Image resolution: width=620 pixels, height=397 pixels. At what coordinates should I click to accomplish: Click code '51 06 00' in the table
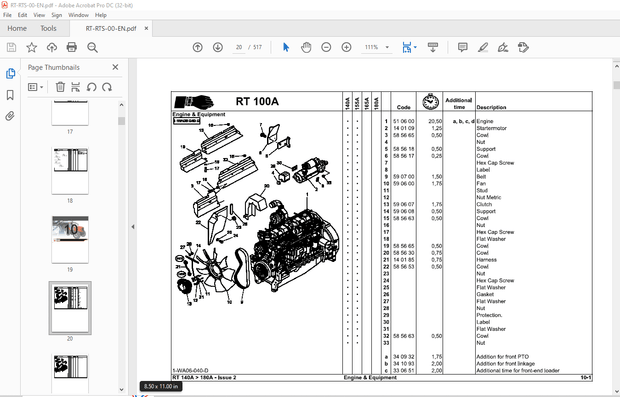(x=403, y=121)
